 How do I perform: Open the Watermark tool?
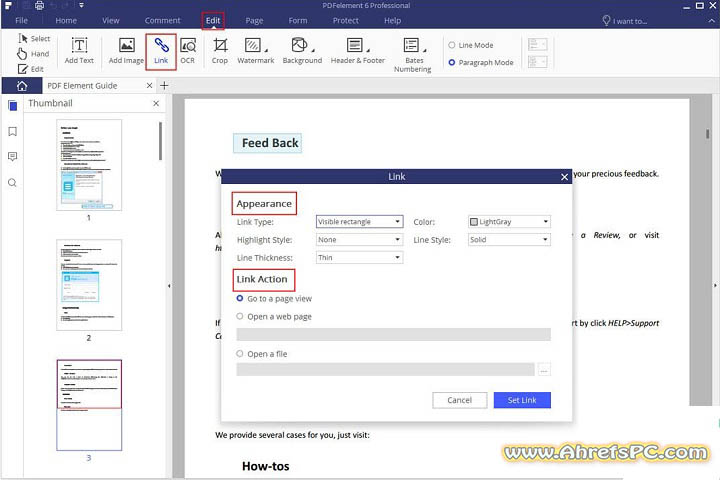coord(255,51)
